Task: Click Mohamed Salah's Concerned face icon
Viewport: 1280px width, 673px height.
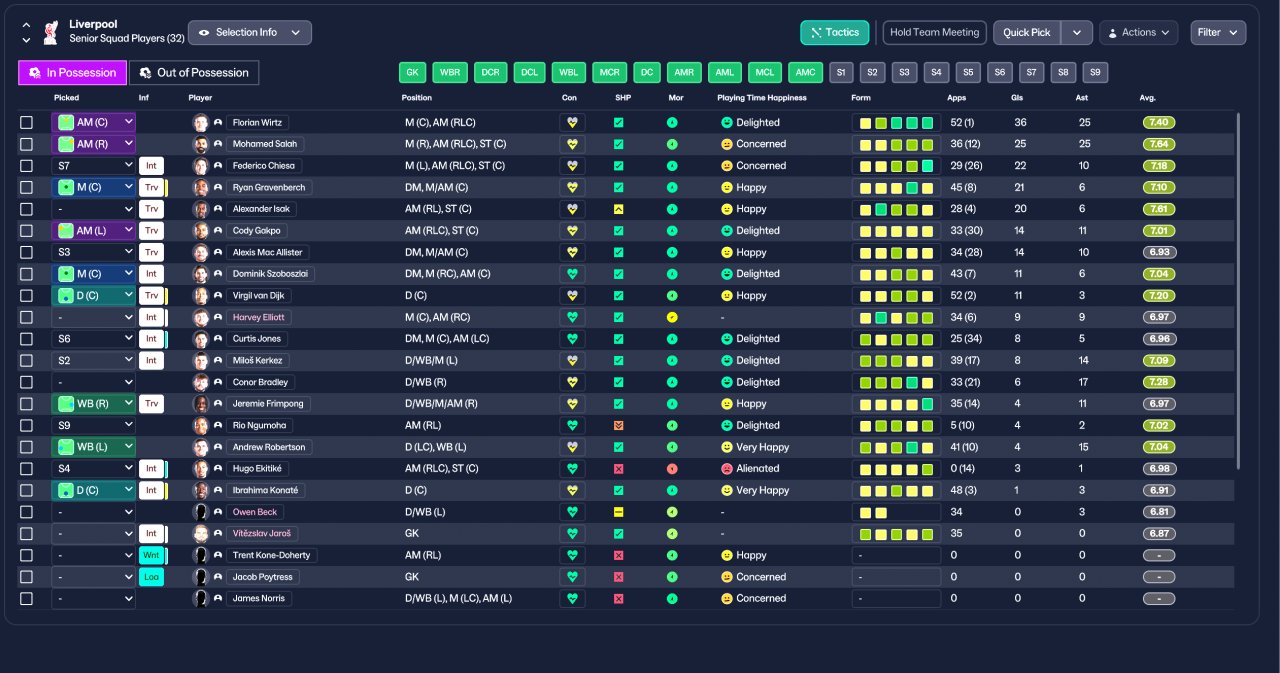Action: coord(726,144)
